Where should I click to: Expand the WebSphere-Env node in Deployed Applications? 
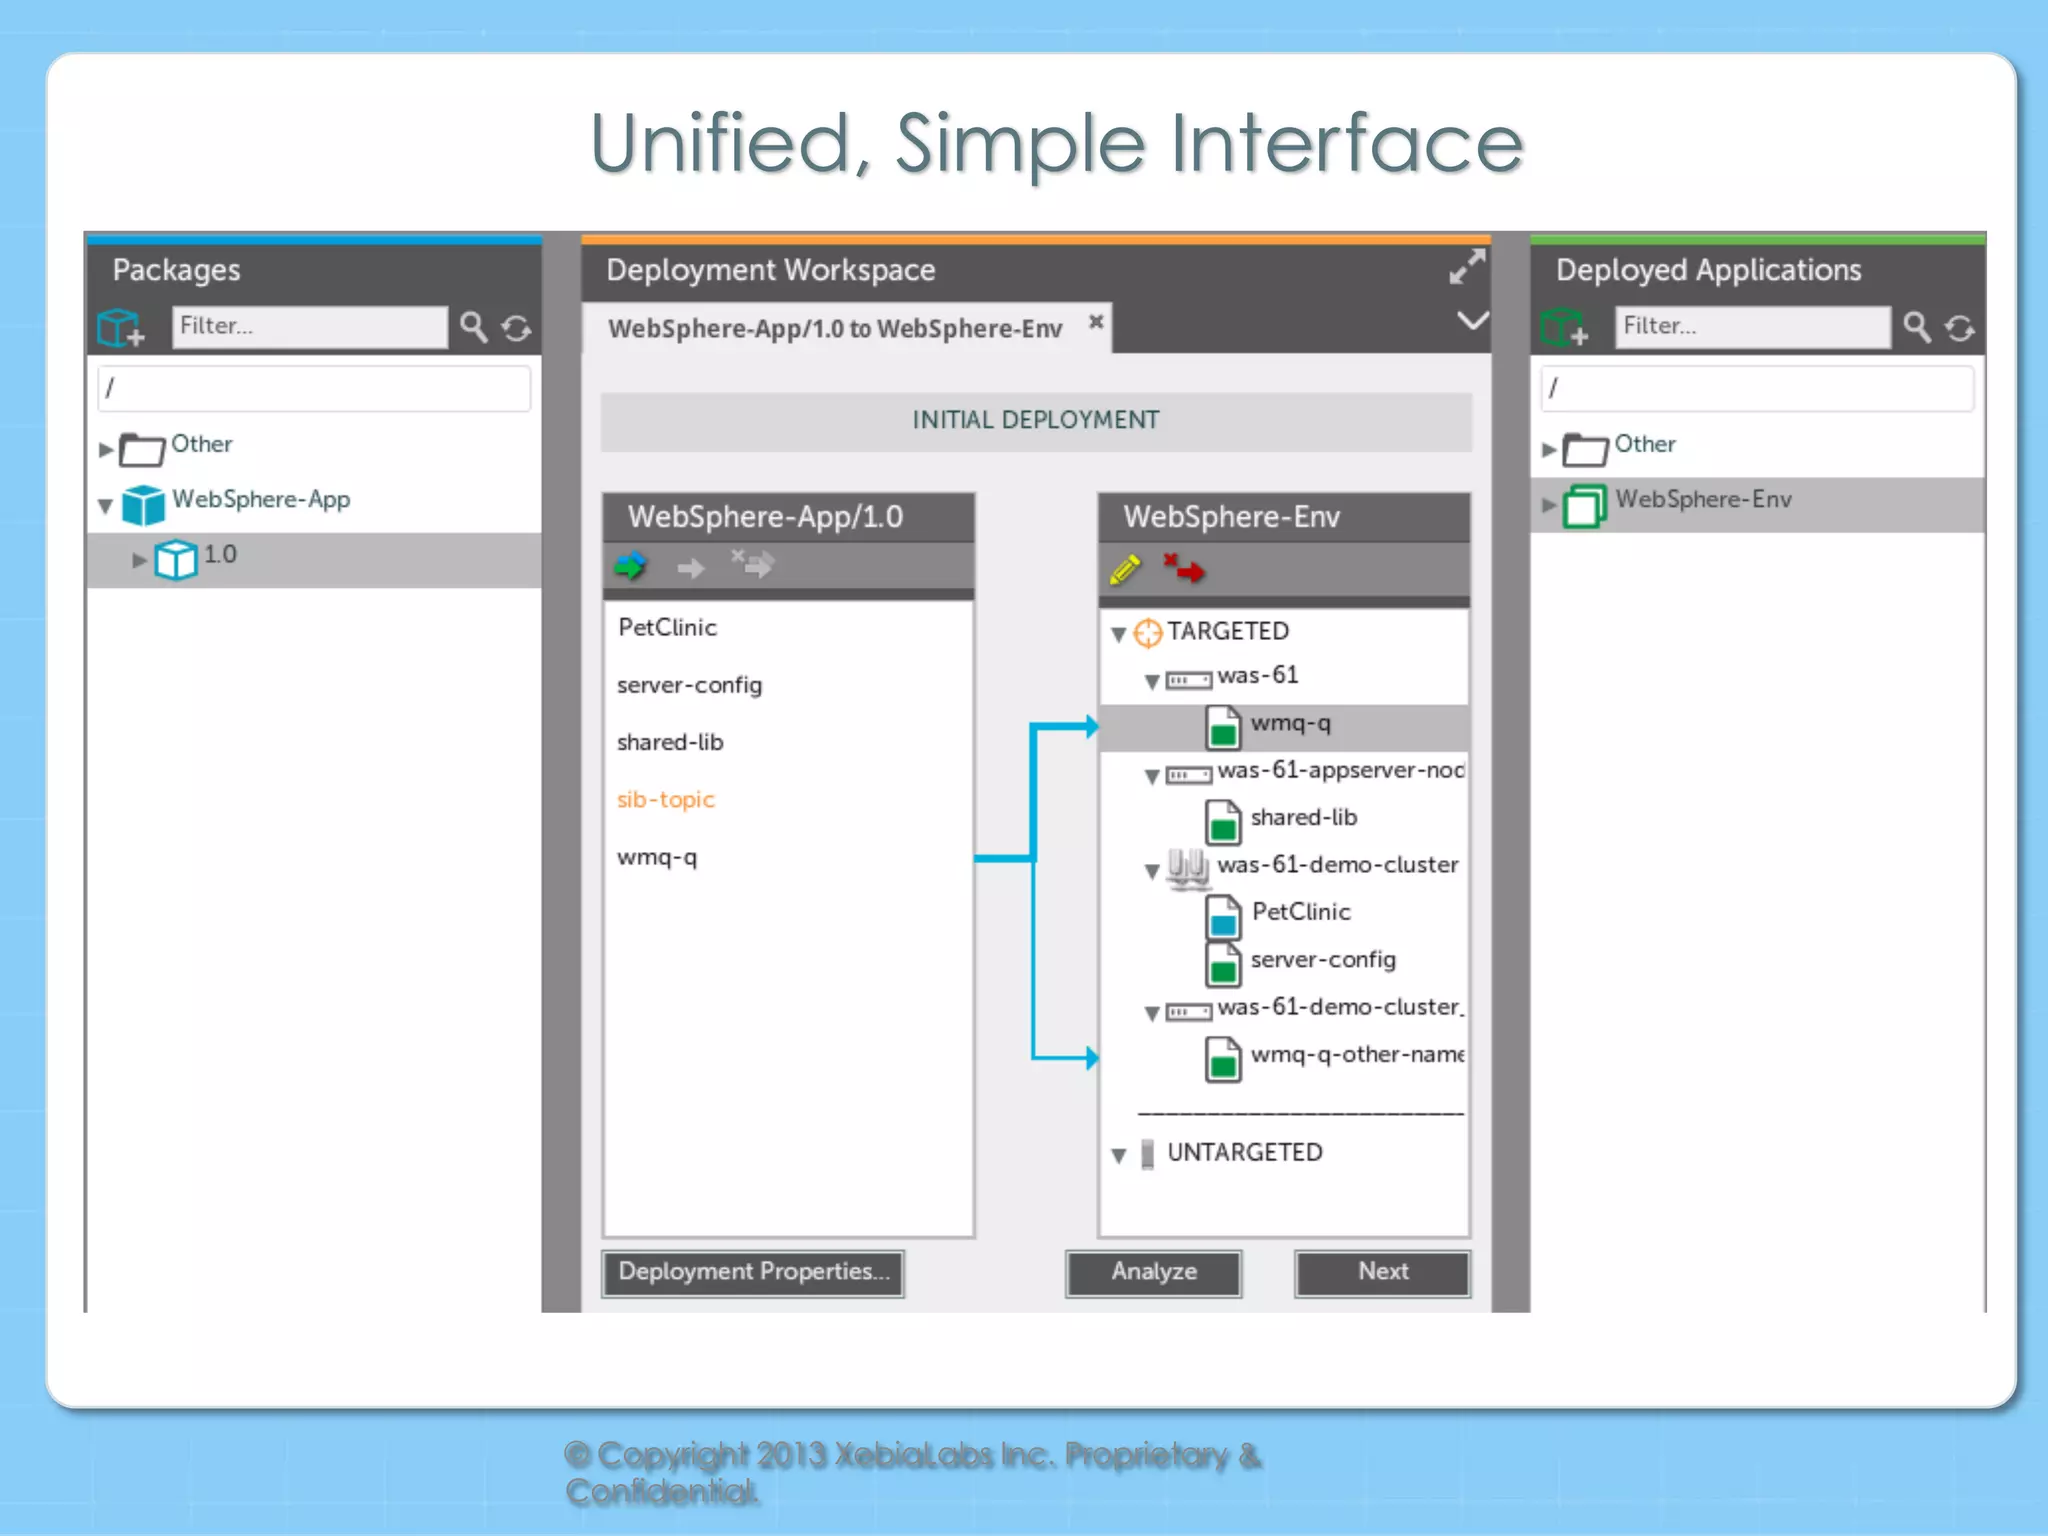point(1548,505)
